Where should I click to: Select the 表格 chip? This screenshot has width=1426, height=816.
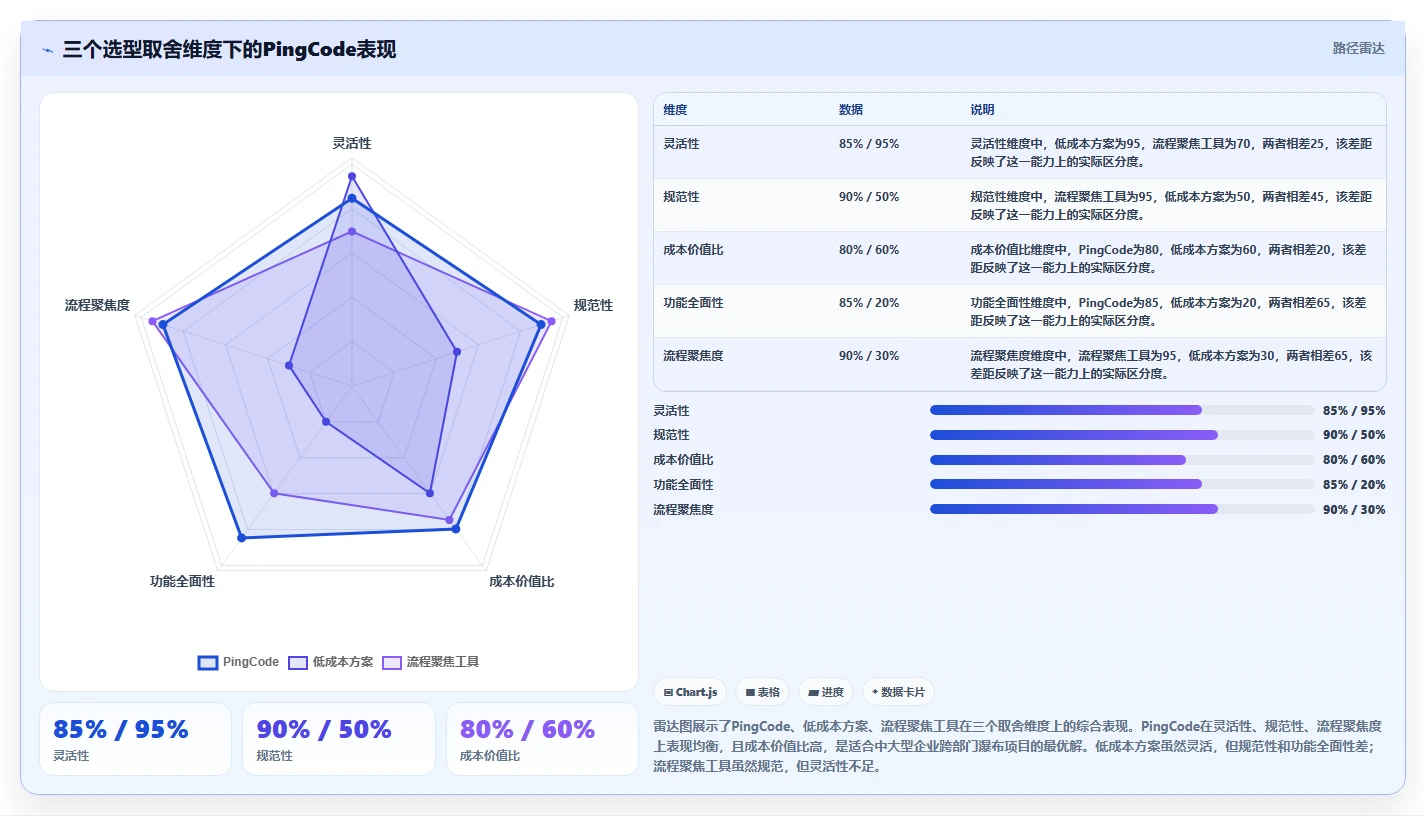click(763, 692)
